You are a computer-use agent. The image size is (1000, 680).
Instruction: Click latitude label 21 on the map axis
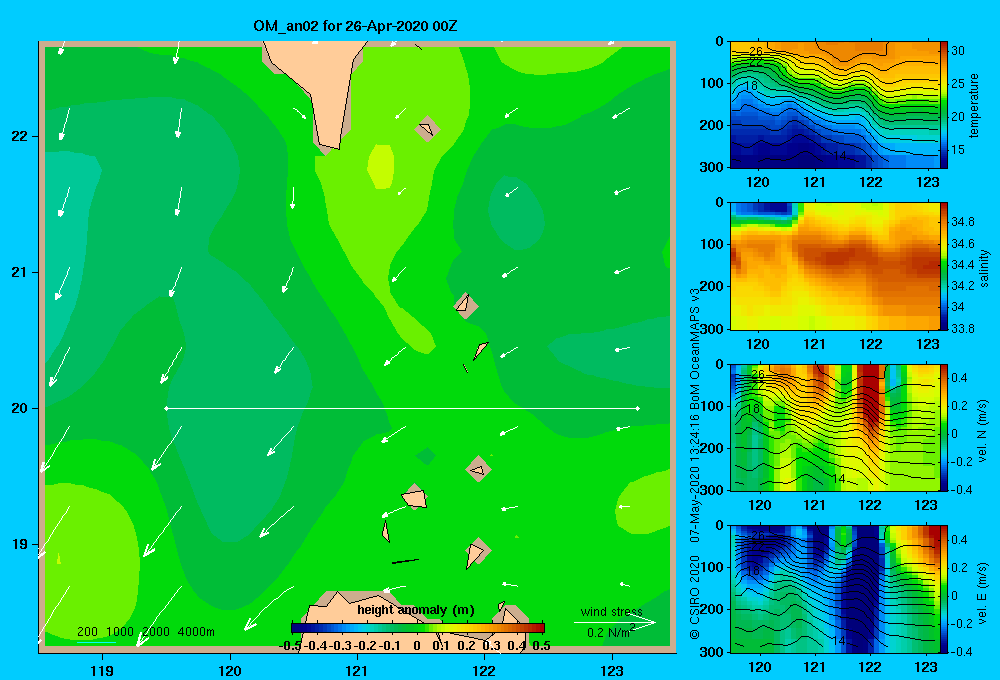click(x=19, y=272)
